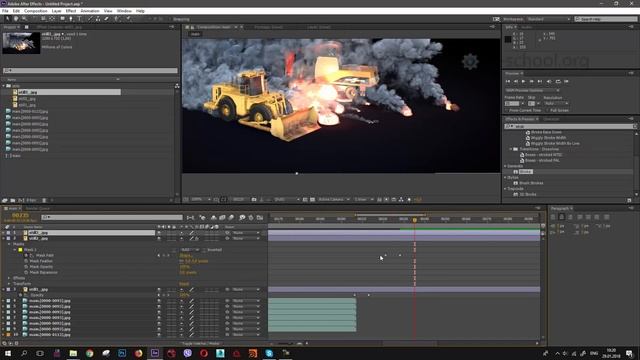This screenshot has height=360, width=640.
Task: Open the Effect menu
Action: pos(71,11)
